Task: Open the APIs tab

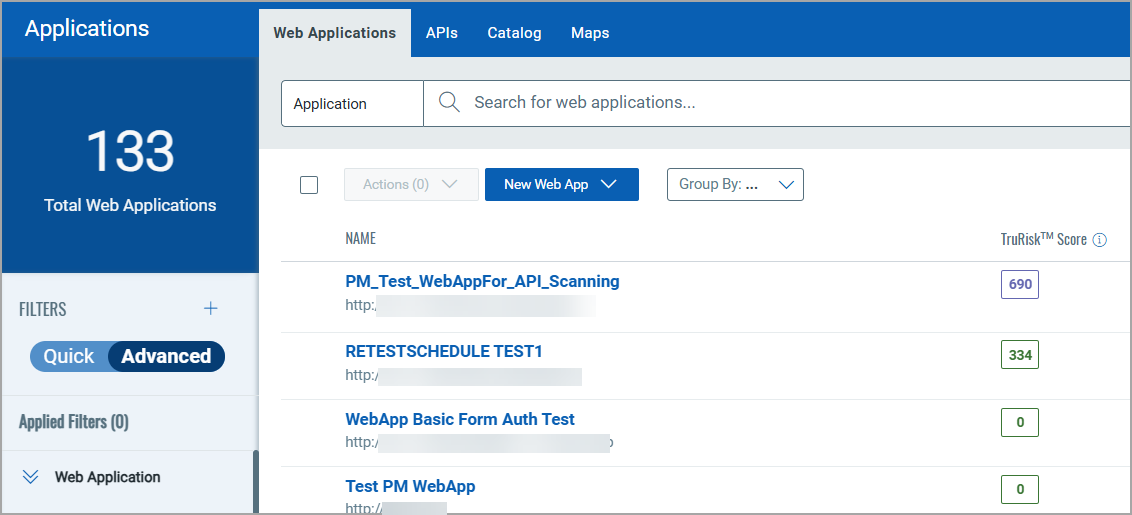Action: point(441,33)
